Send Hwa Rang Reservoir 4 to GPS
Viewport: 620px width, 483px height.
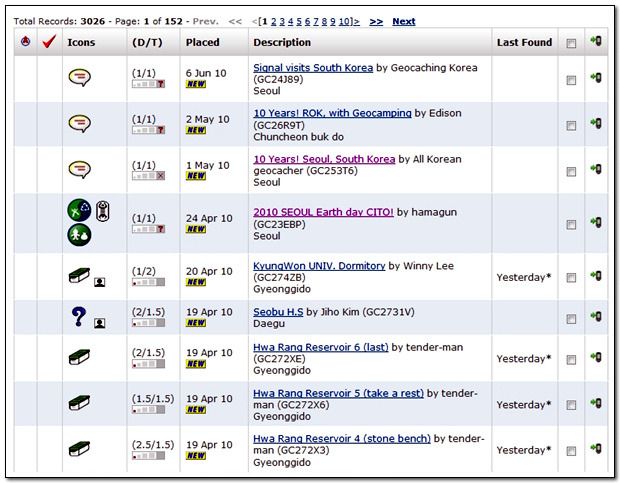click(x=596, y=448)
